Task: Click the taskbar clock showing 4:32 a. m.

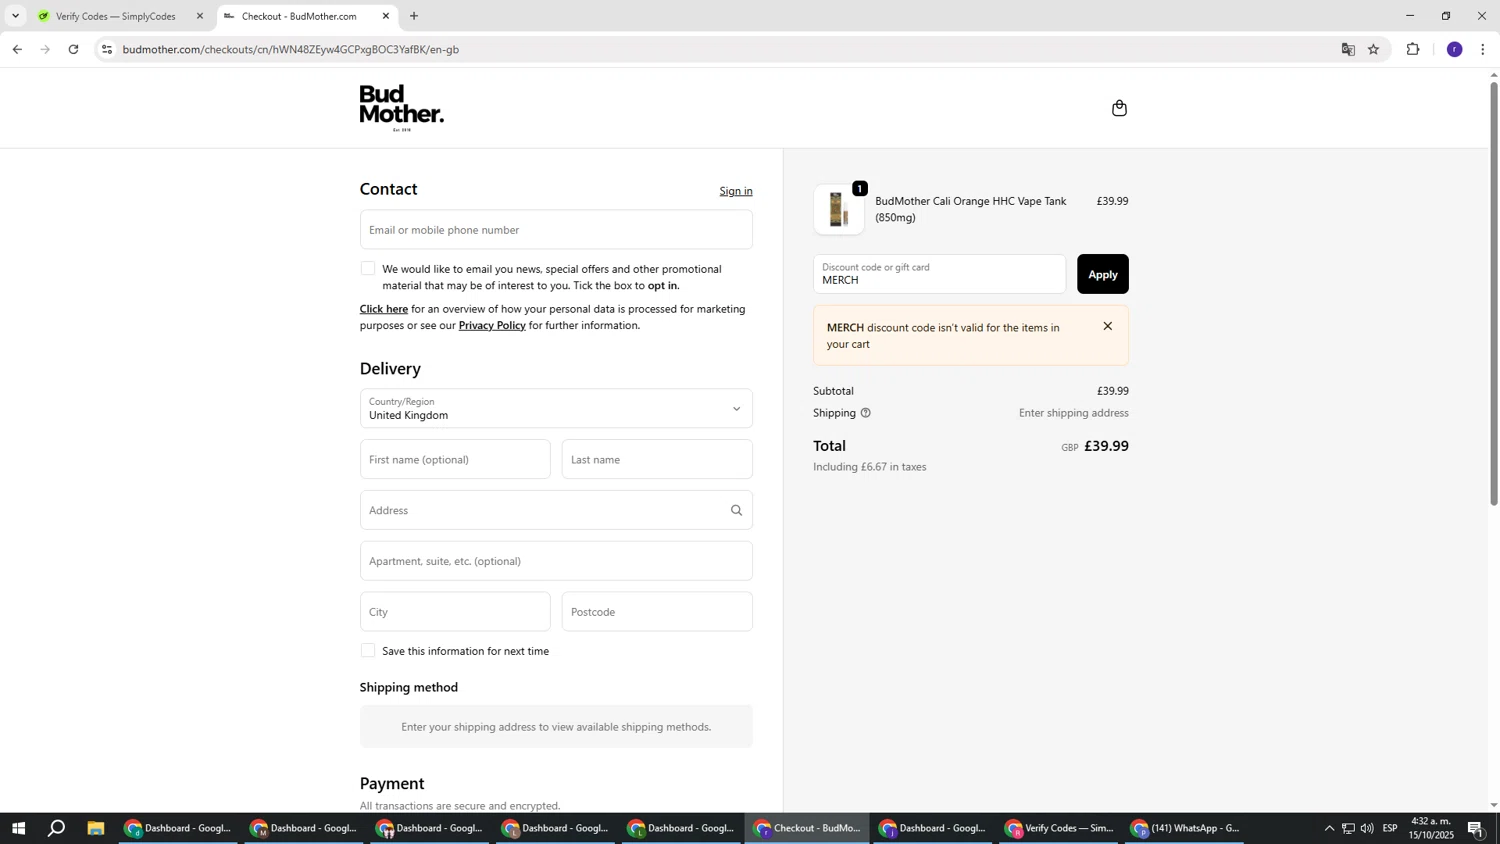Action: click(1431, 828)
